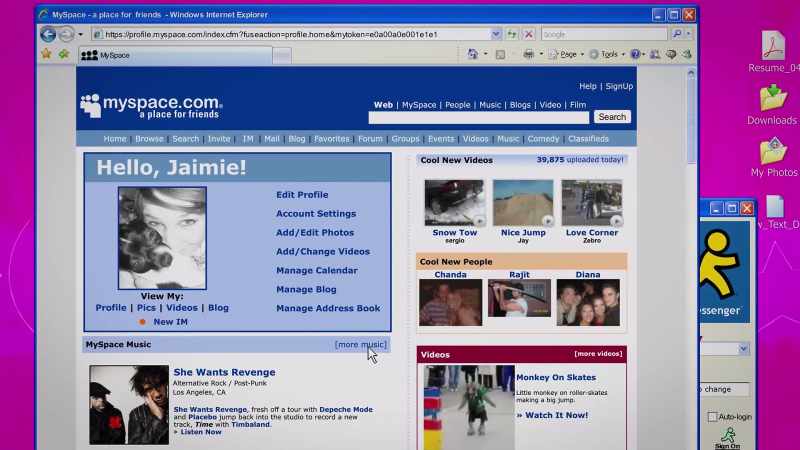Click the Pics link under View My
The height and width of the screenshot is (450, 800).
146,308
